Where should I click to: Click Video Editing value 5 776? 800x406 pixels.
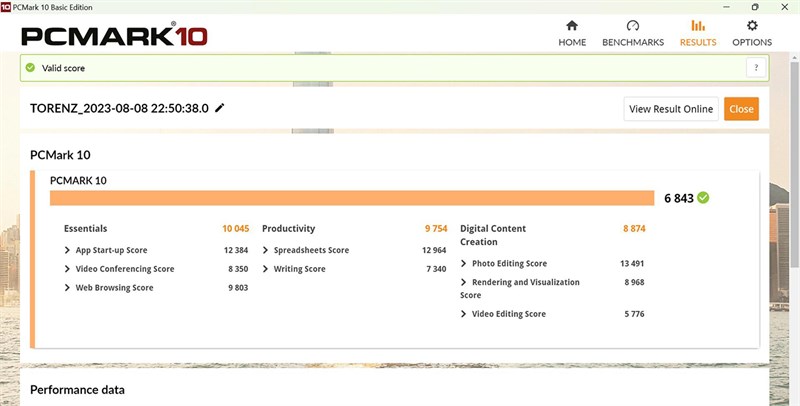click(634, 314)
